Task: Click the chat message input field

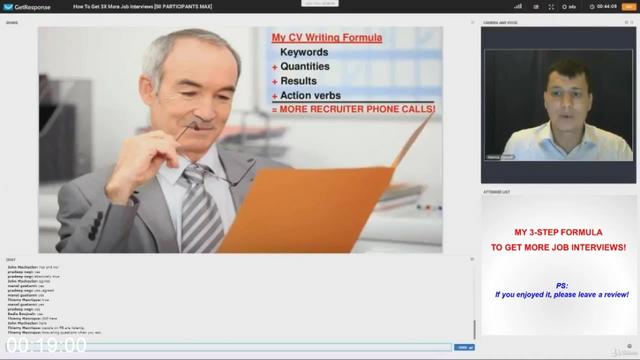Action: 229,347
